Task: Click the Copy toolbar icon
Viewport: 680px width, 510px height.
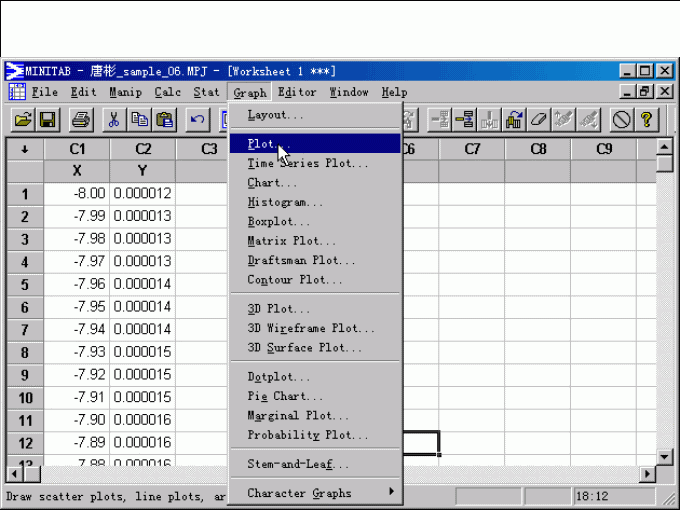Action: 140,120
